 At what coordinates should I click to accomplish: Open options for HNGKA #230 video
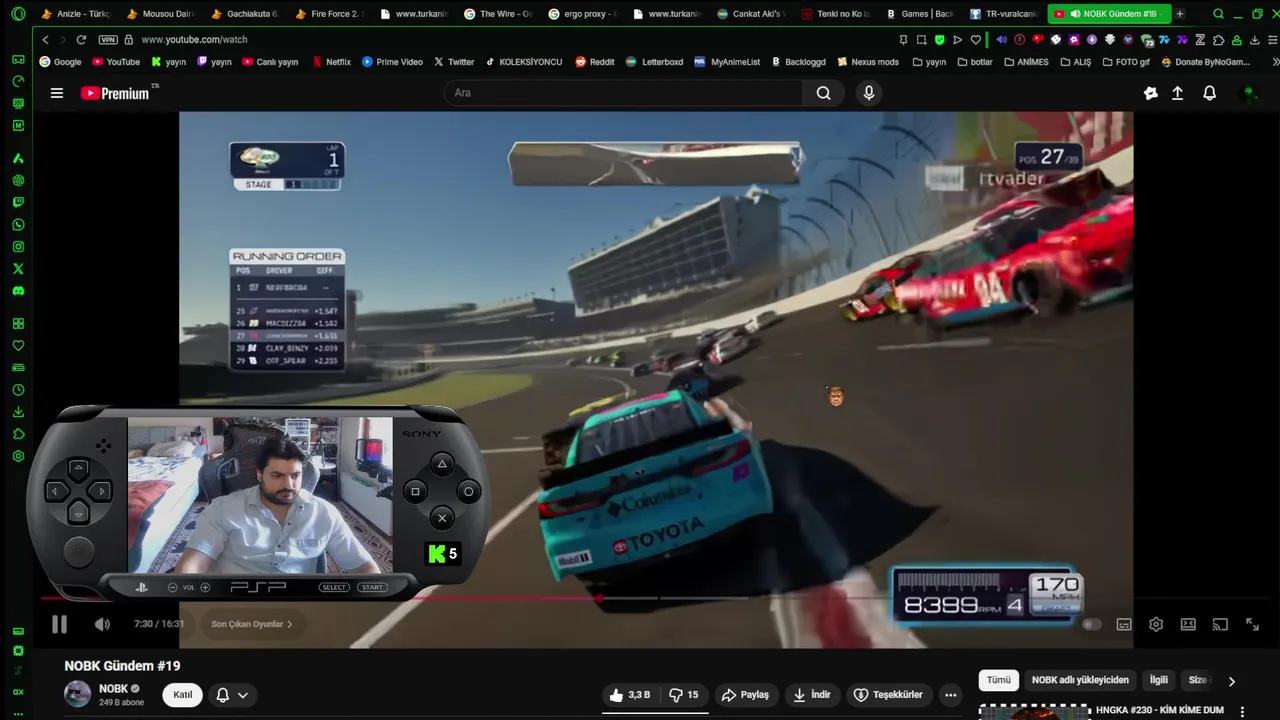tap(1242, 711)
